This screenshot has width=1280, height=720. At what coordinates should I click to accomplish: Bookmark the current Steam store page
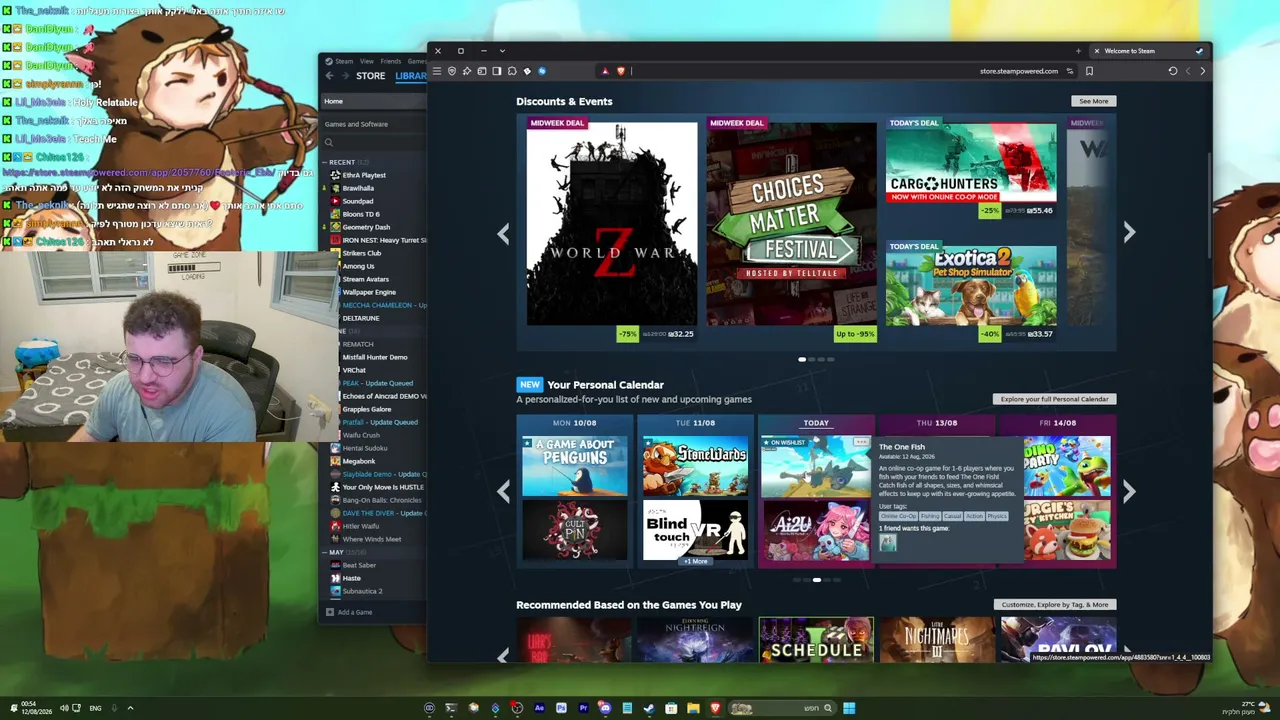click(x=1089, y=71)
